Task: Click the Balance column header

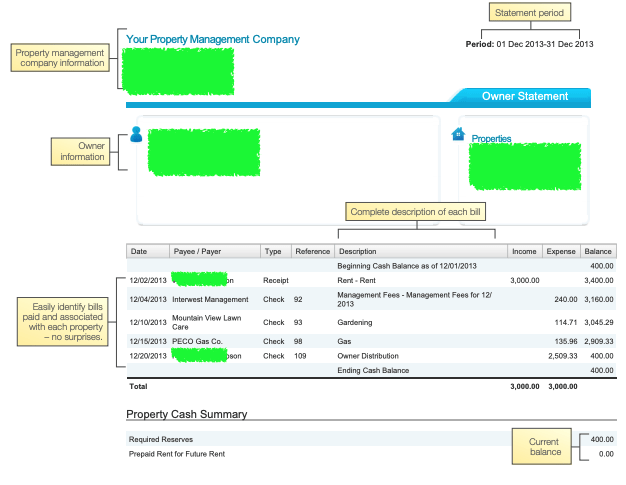Action: click(x=600, y=251)
